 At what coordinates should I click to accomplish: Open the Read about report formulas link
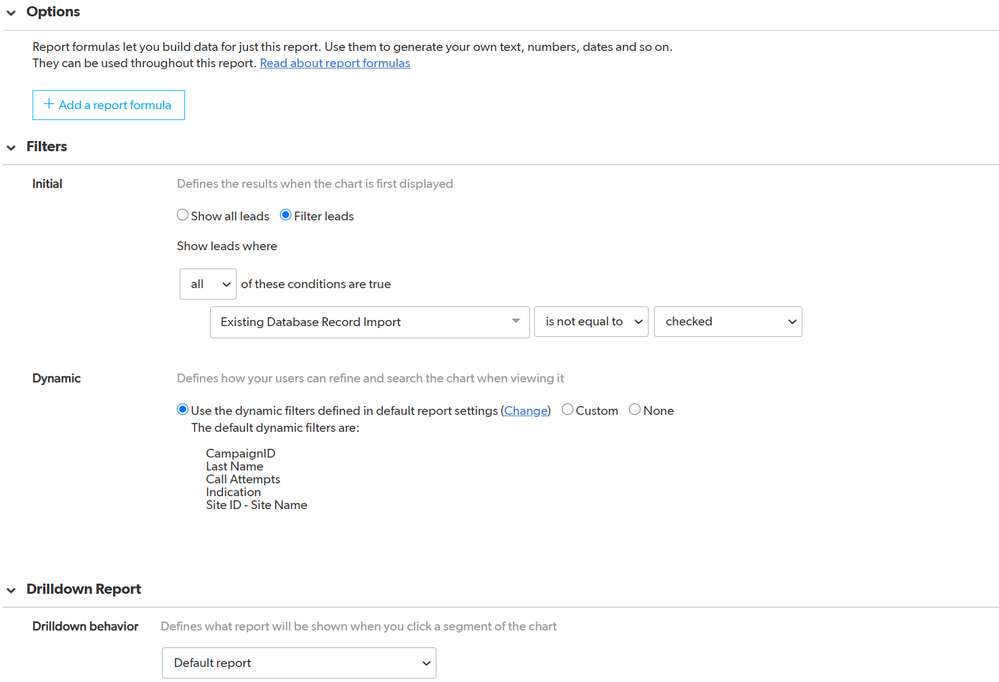[x=334, y=63]
